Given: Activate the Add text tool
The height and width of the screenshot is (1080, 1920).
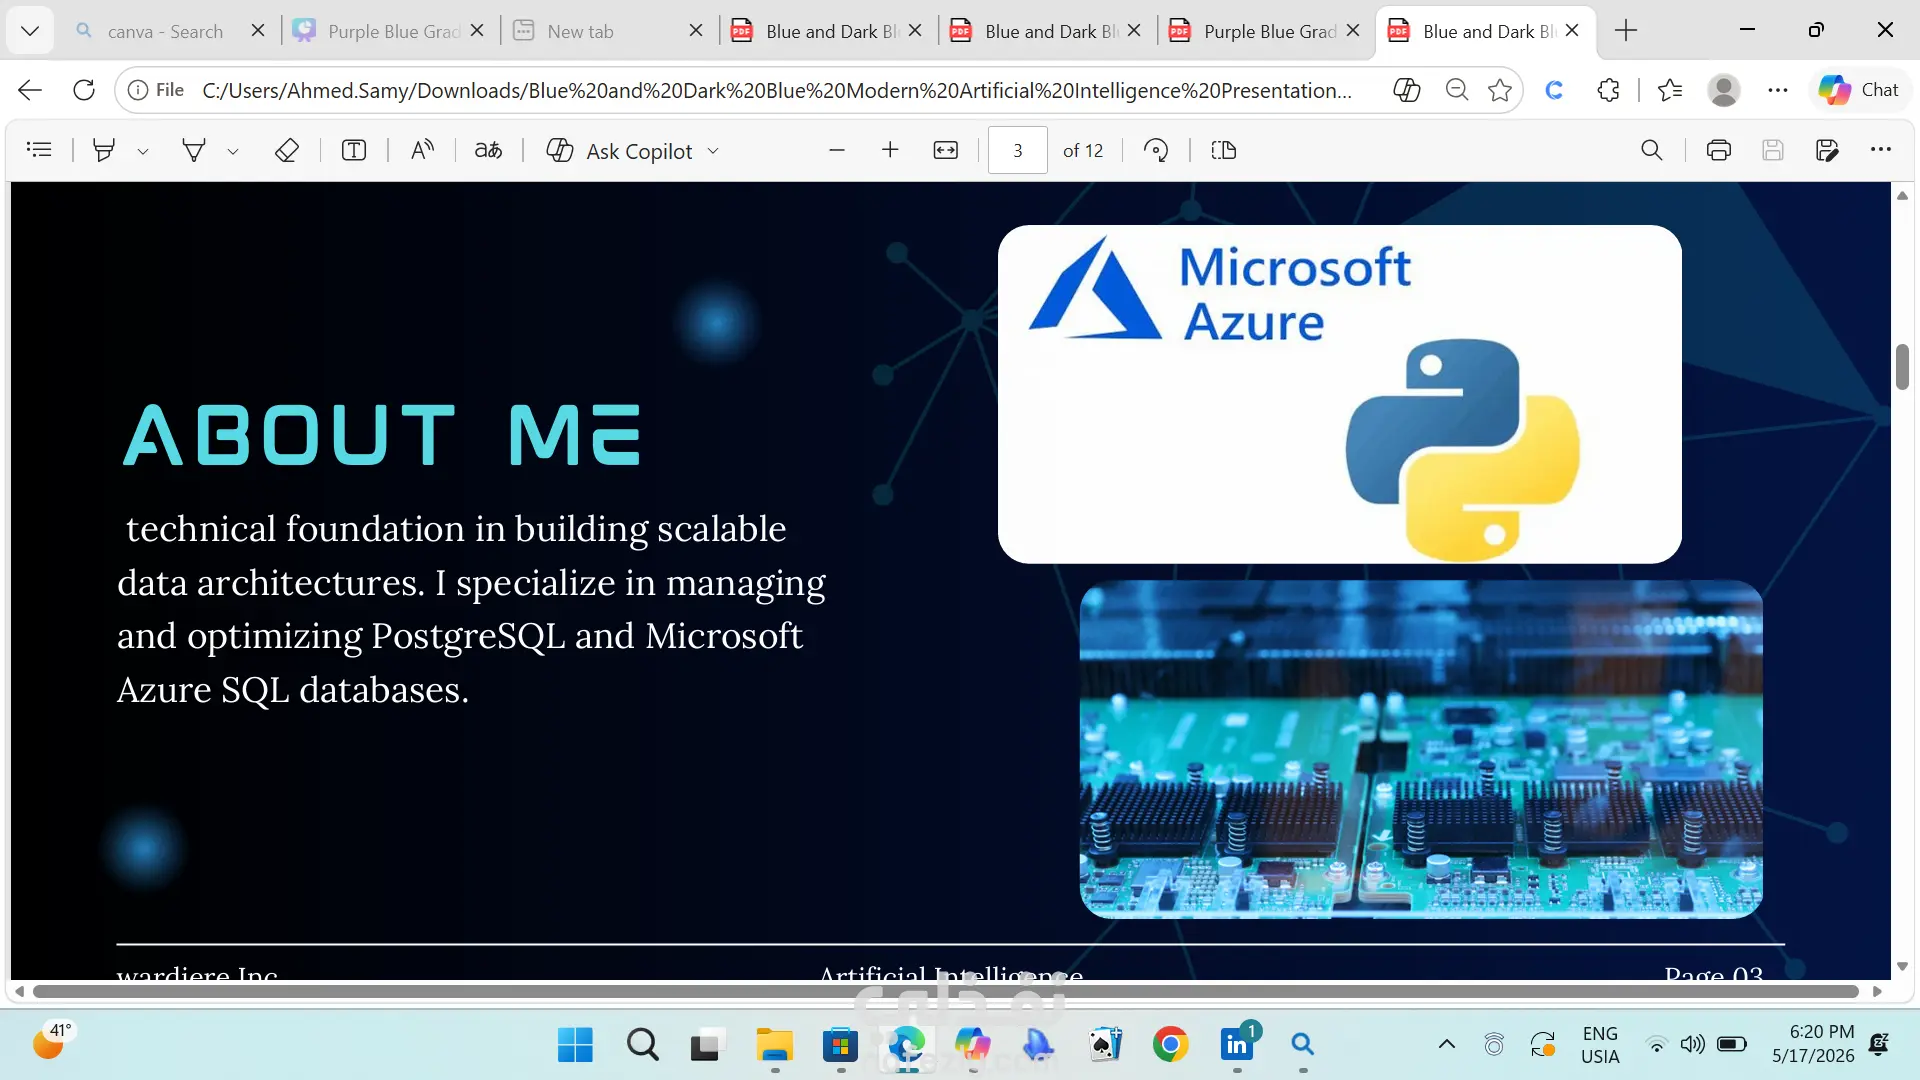Looking at the screenshot, I should tap(354, 150).
